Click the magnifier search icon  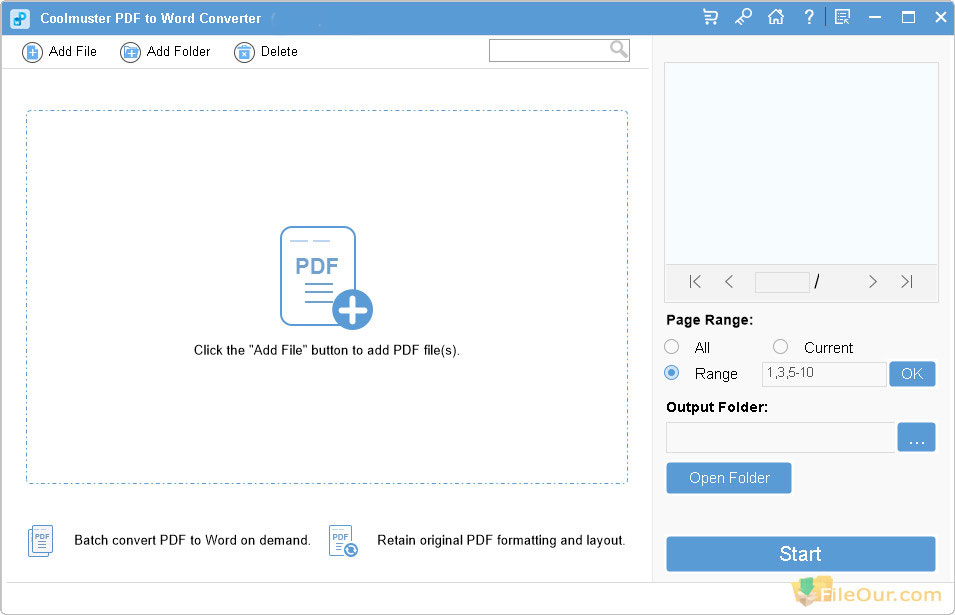coord(619,49)
